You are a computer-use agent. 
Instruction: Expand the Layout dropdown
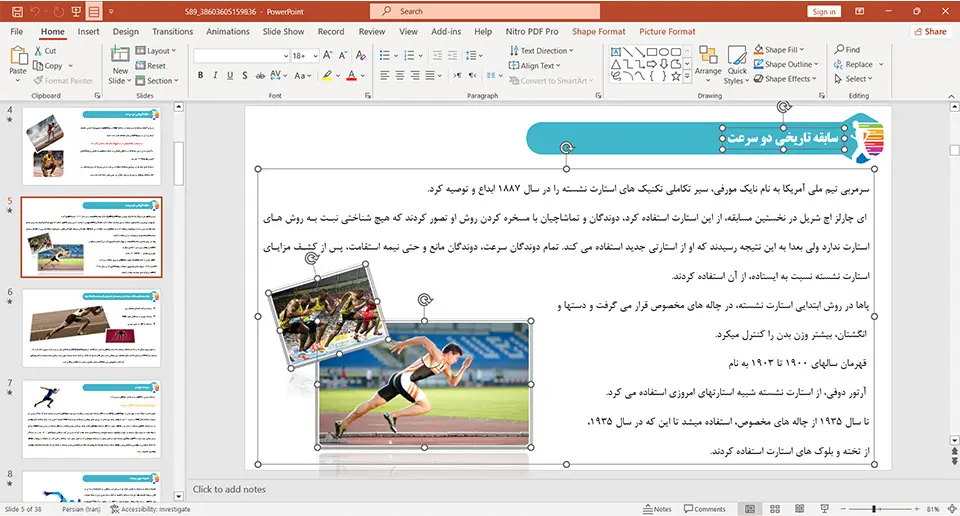tap(156, 51)
